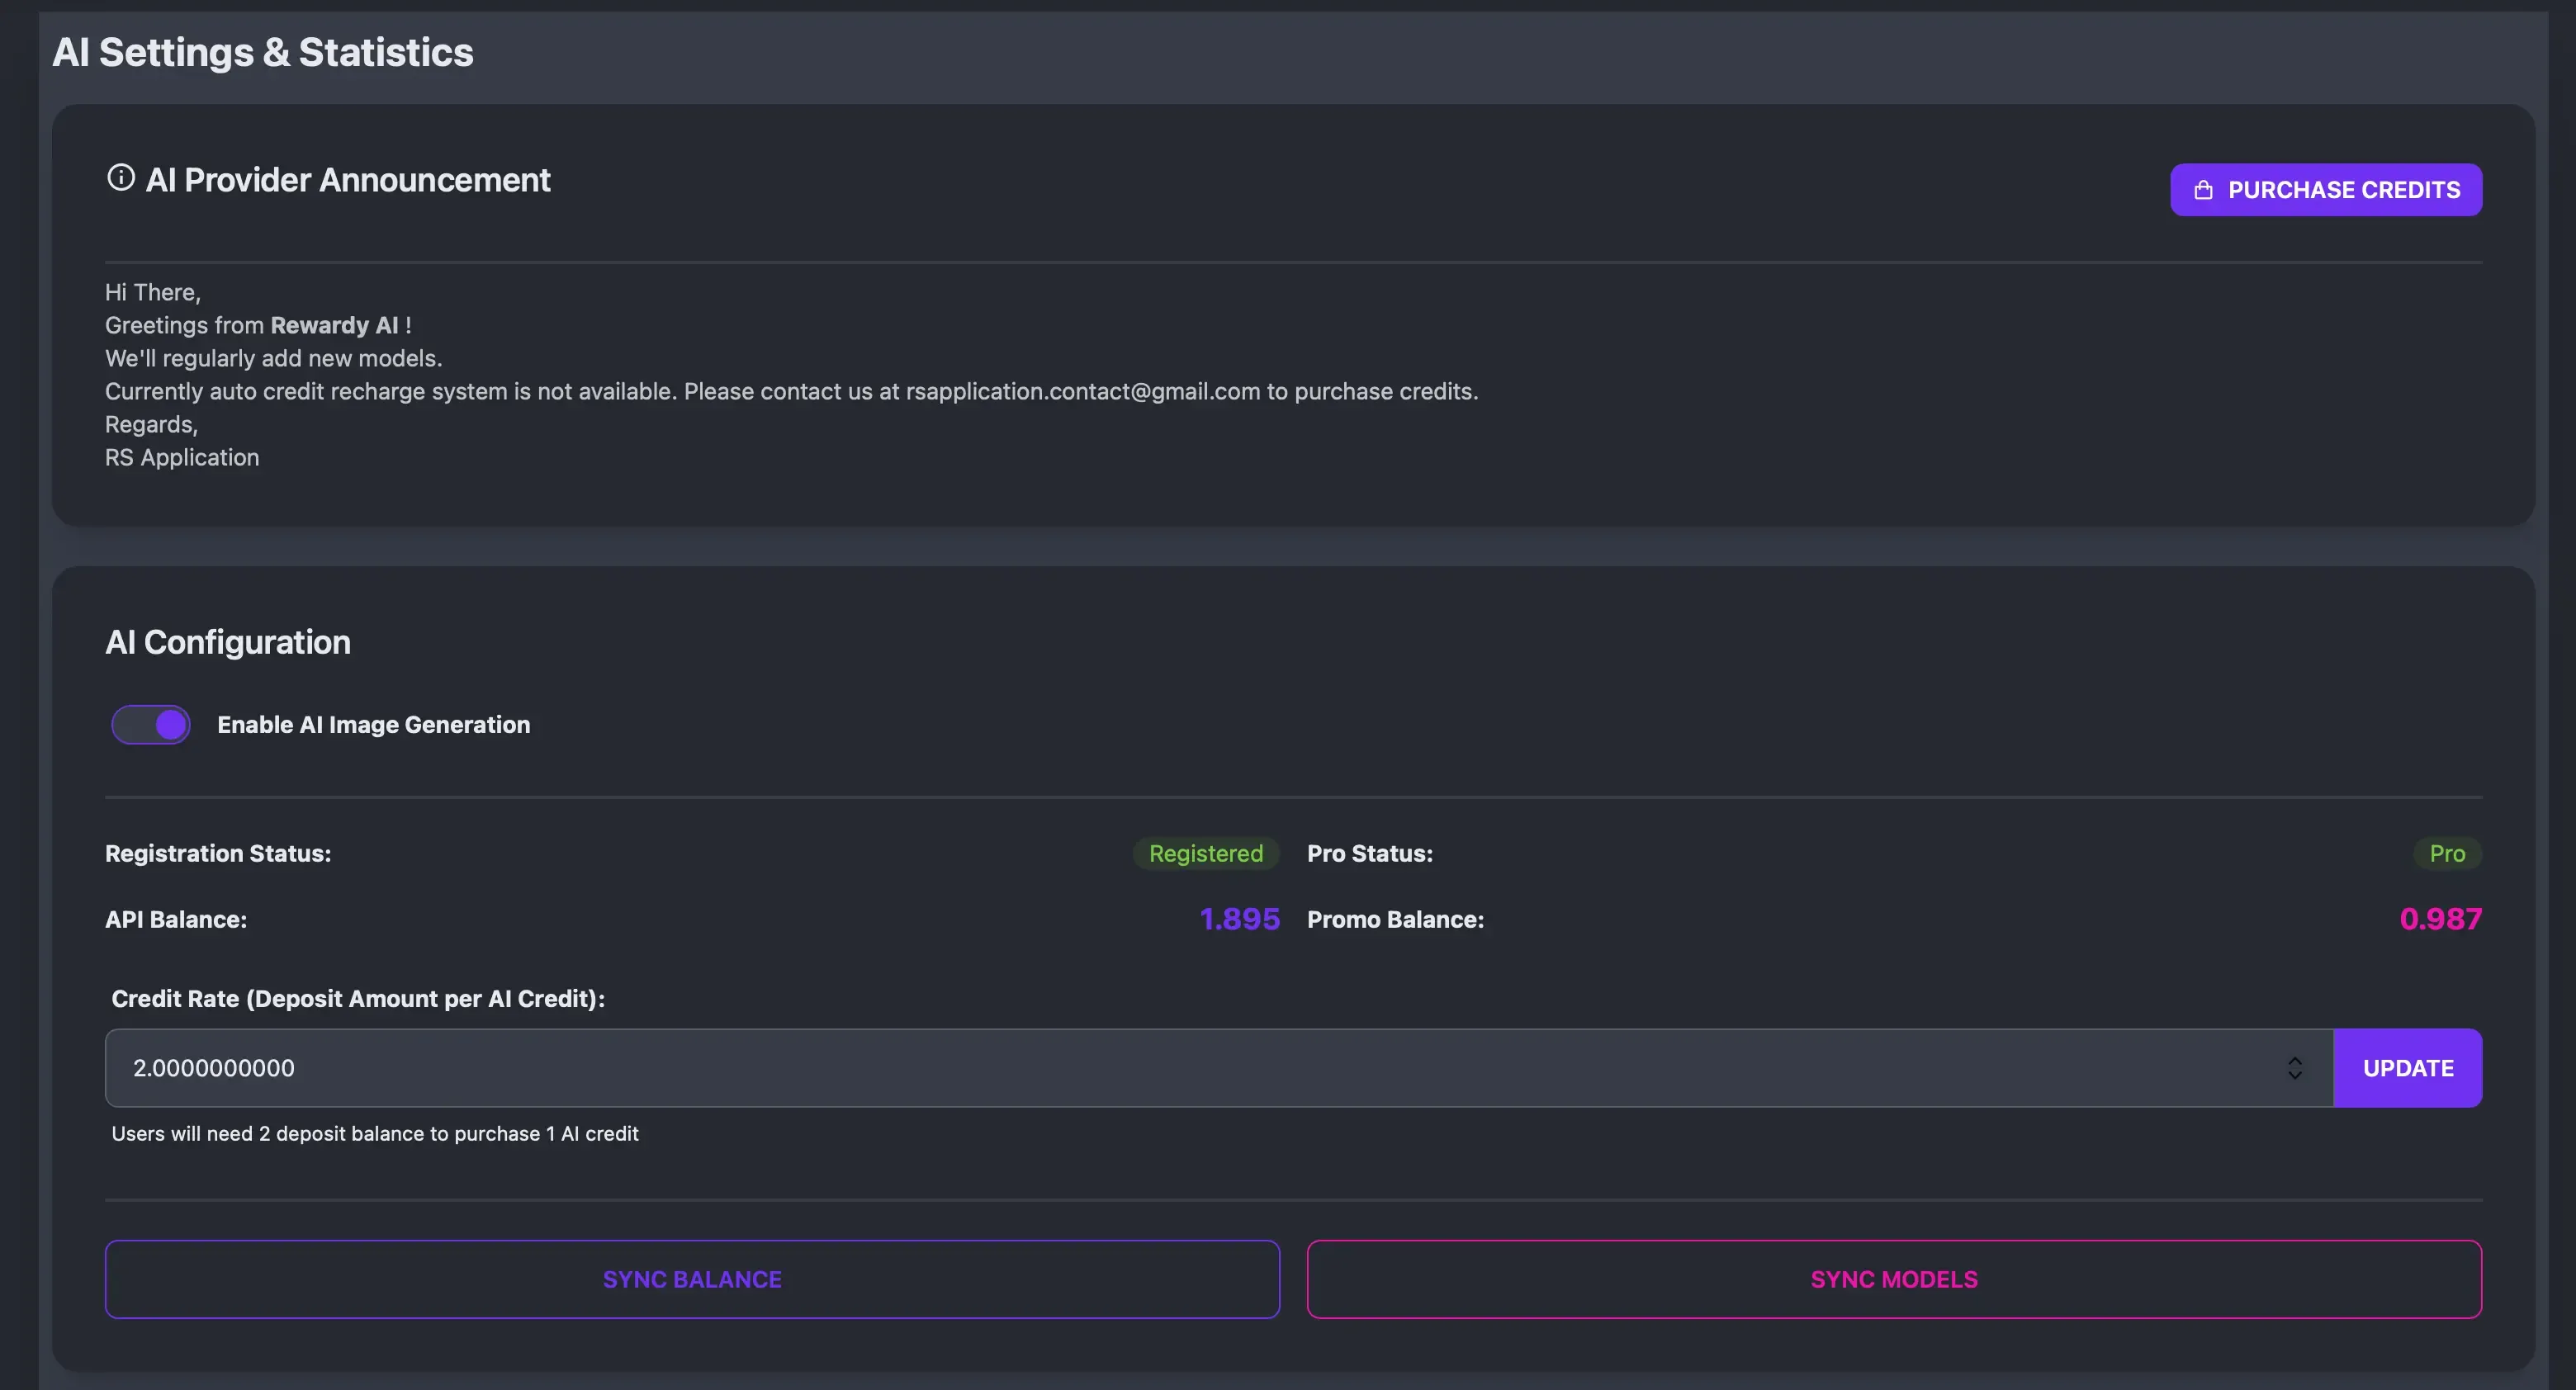Click the SYNC BALANCE button

[692, 1279]
